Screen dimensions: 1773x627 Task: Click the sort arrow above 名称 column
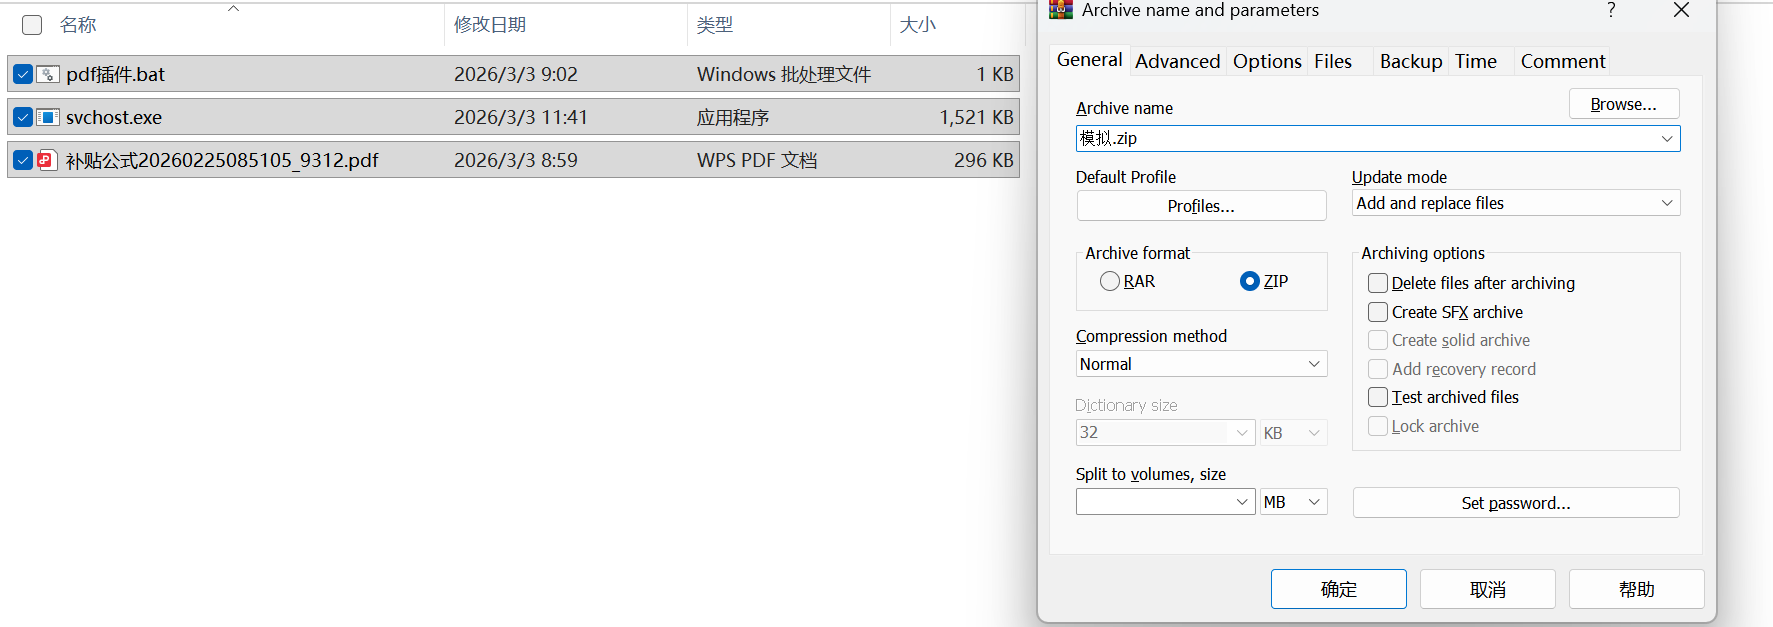(233, 9)
